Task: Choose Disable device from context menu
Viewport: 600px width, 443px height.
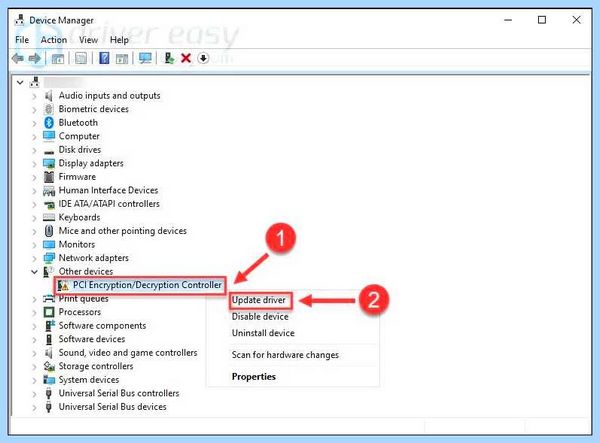Action: pos(260,317)
